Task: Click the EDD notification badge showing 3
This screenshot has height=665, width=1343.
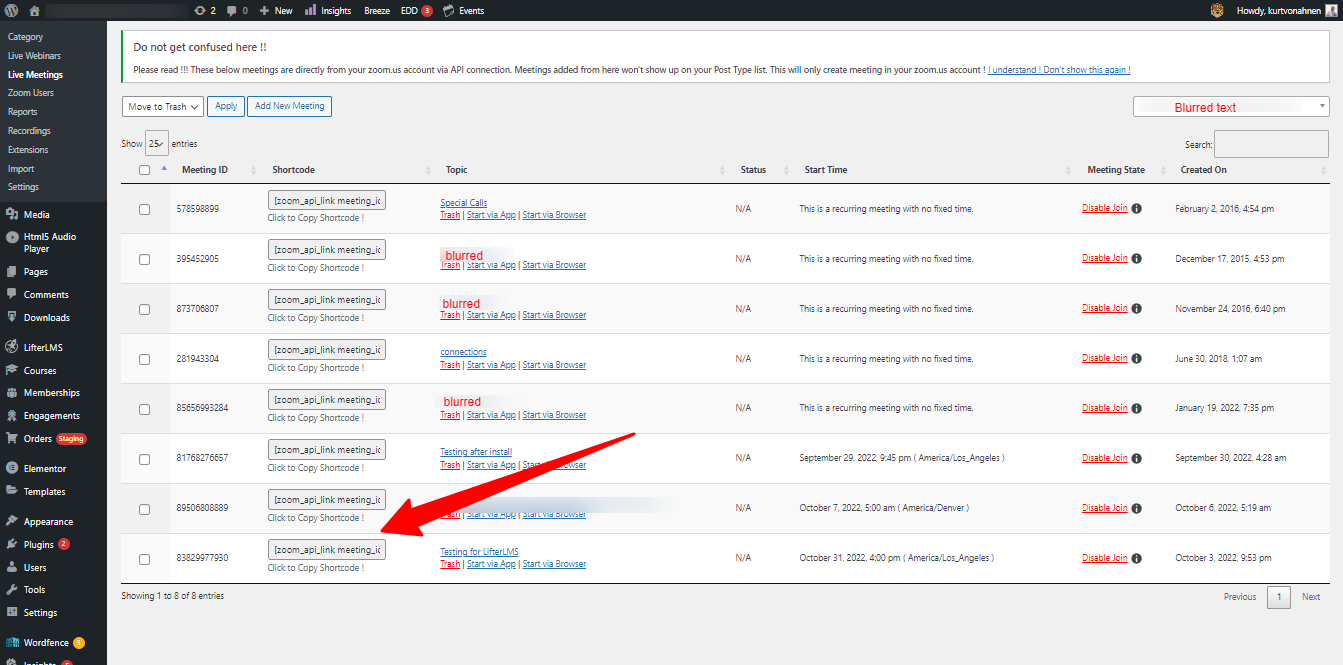Action: point(427,10)
